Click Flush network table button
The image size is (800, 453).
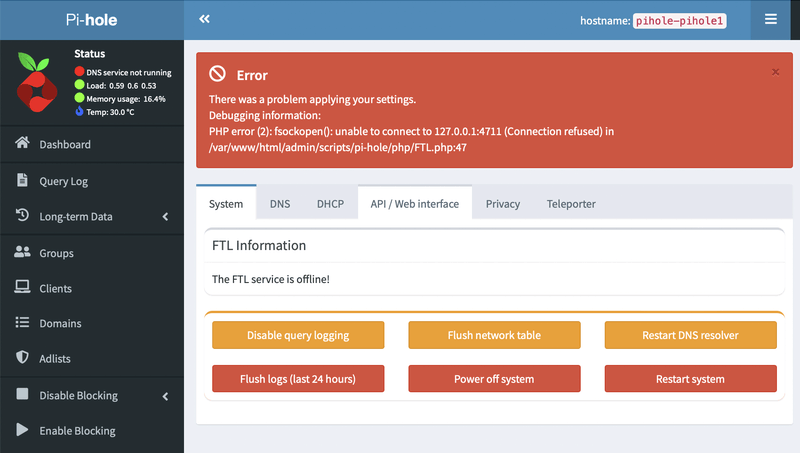point(494,335)
